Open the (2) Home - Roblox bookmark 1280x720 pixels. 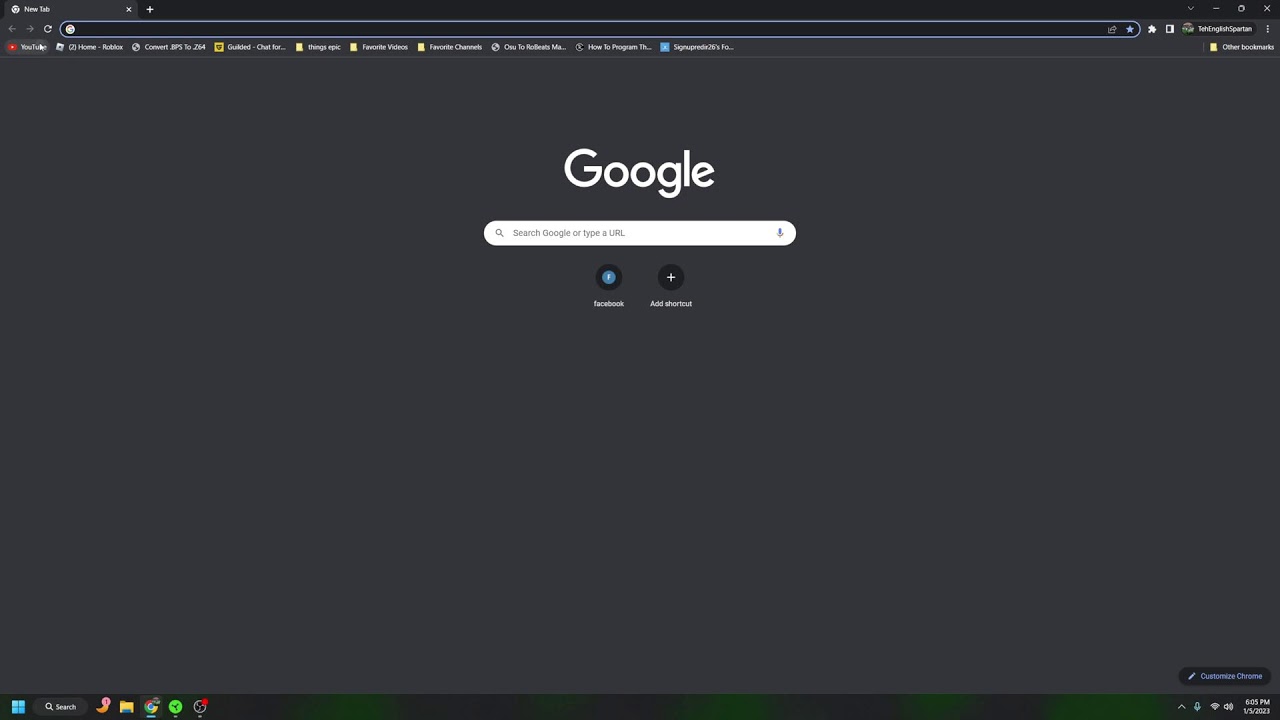tap(90, 47)
